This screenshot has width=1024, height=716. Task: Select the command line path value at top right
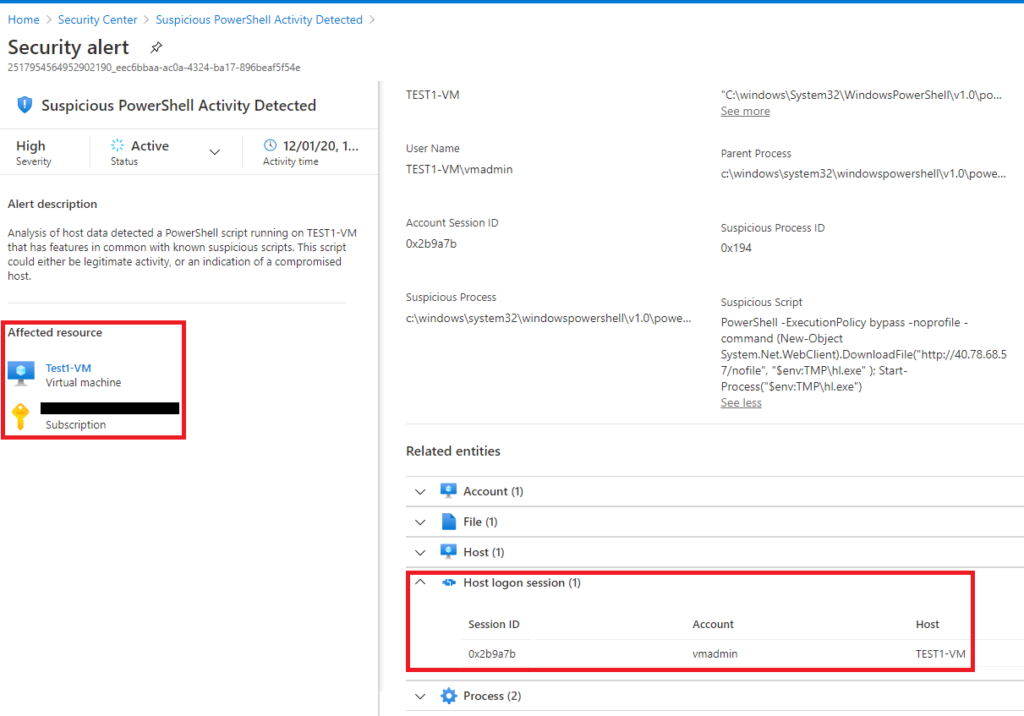pyautogui.click(x=861, y=95)
